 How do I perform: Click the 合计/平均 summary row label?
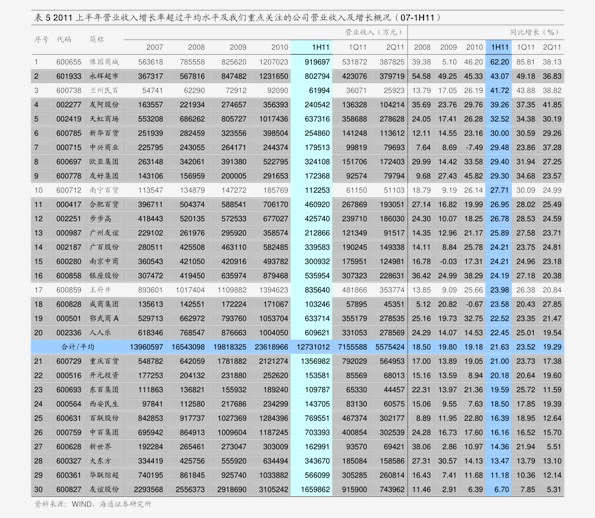(78, 347)
